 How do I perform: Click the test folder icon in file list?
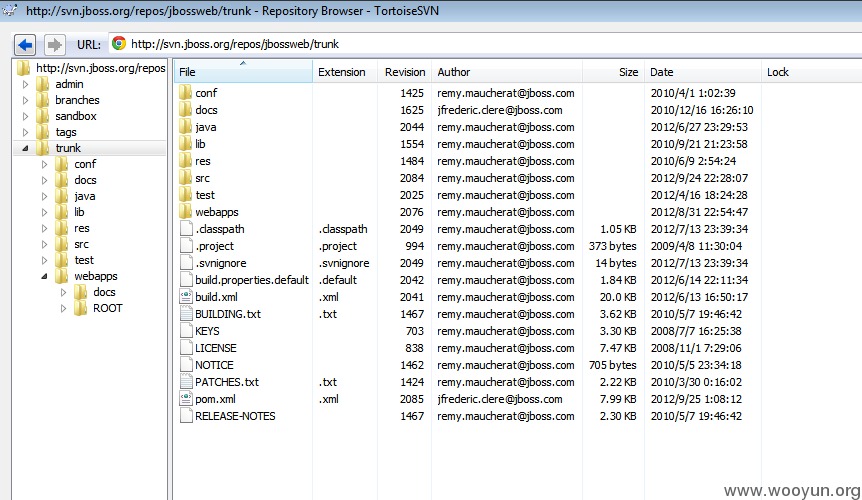click(x=186, y=195)
